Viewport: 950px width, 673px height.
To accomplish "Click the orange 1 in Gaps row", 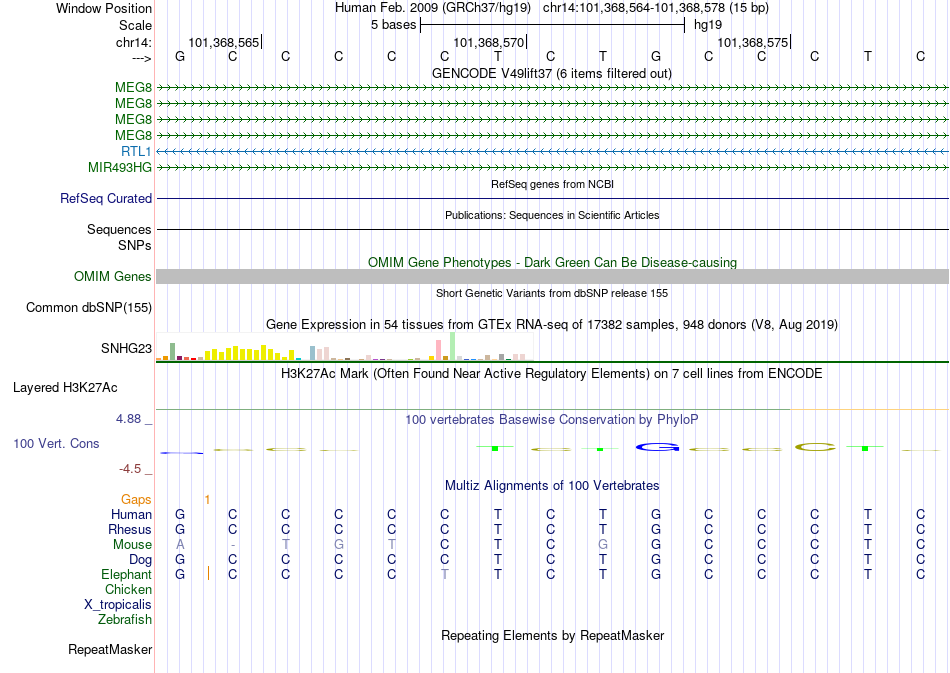I will click(x=207, y=500).
